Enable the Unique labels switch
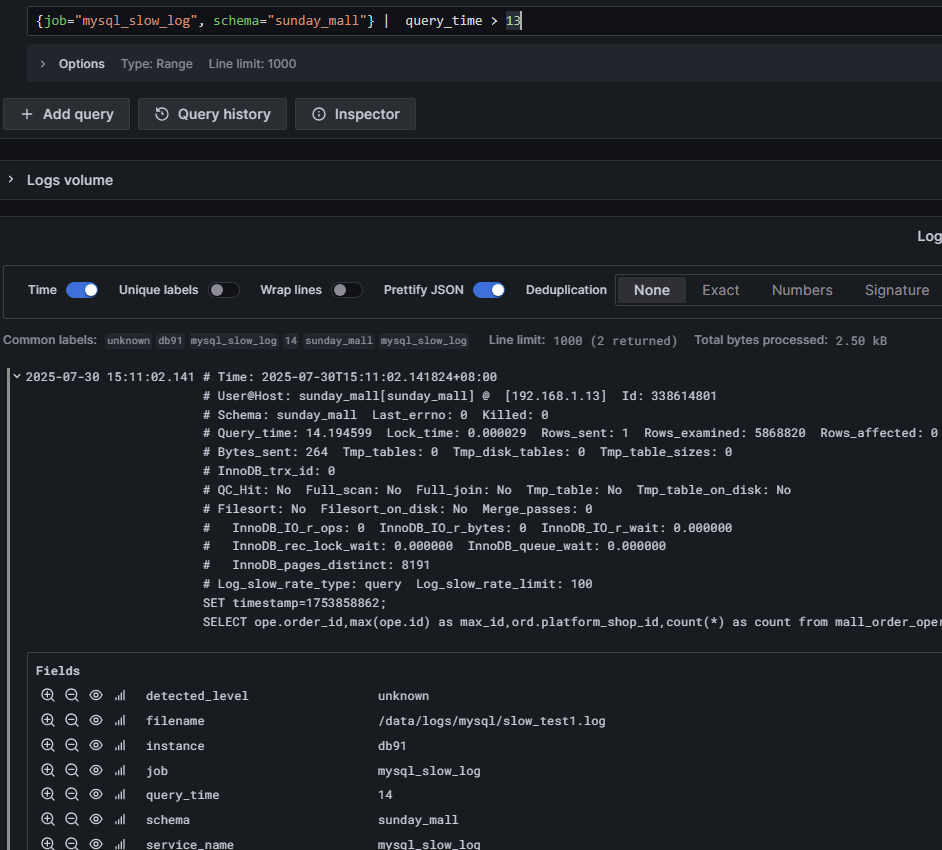 pos(223,290)
